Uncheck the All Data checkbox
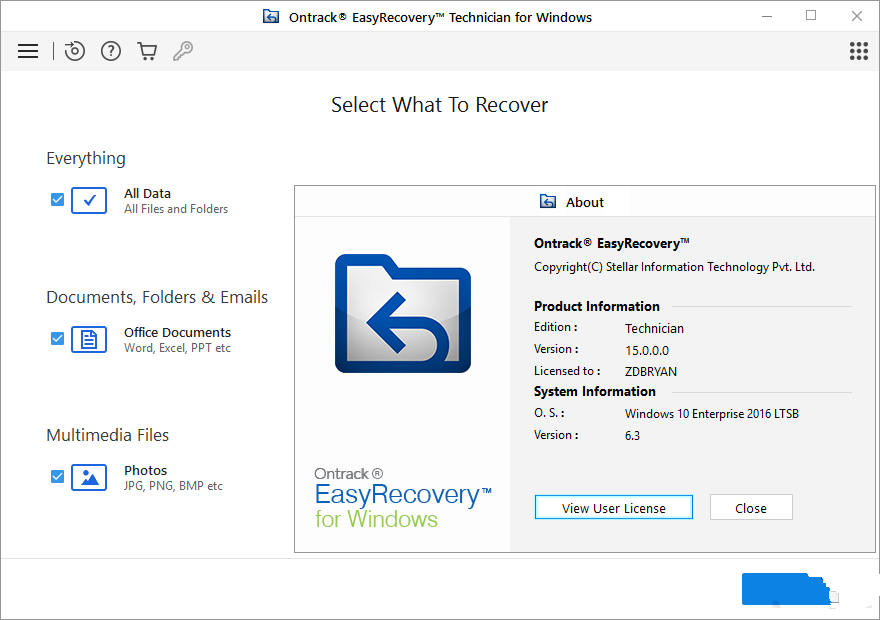The width and height of the screenshot is (880, 620). pos(57,200)
